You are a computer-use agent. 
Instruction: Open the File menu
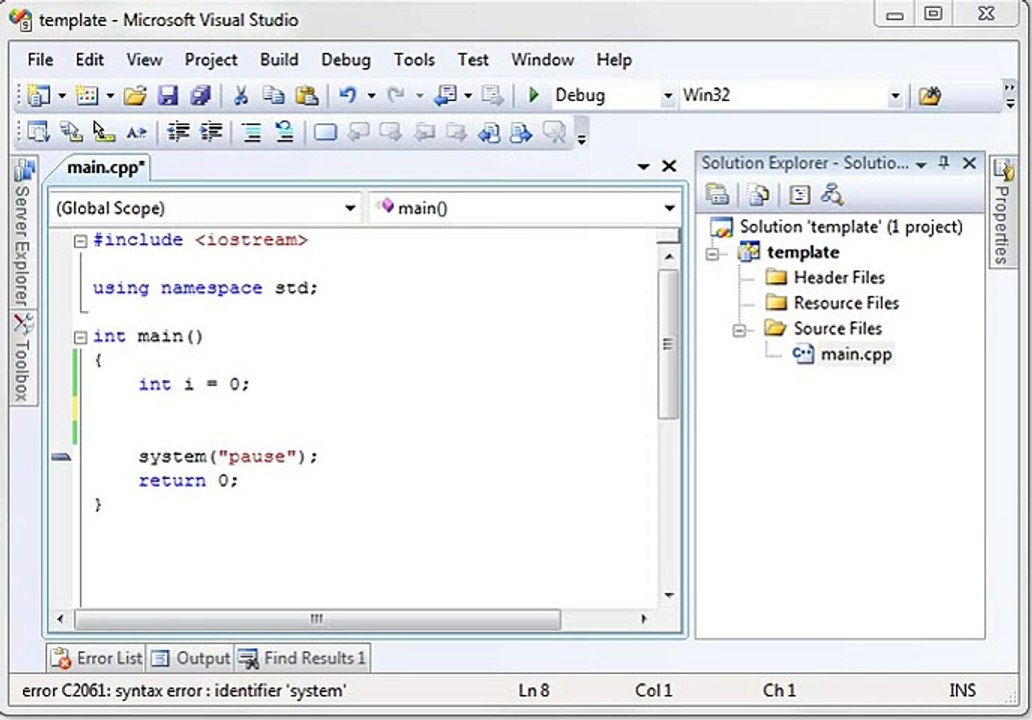[x=40, y=60]
